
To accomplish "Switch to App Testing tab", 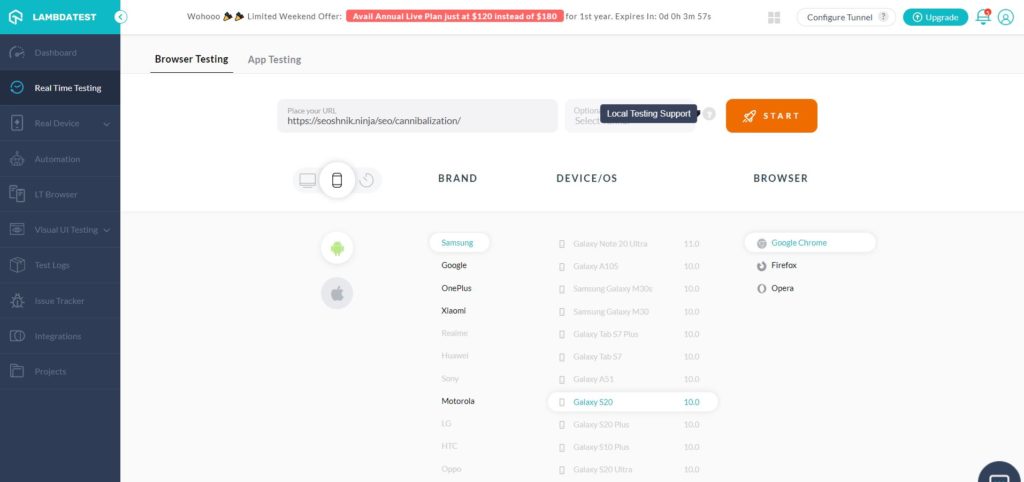I will click(x=274, y=59).
